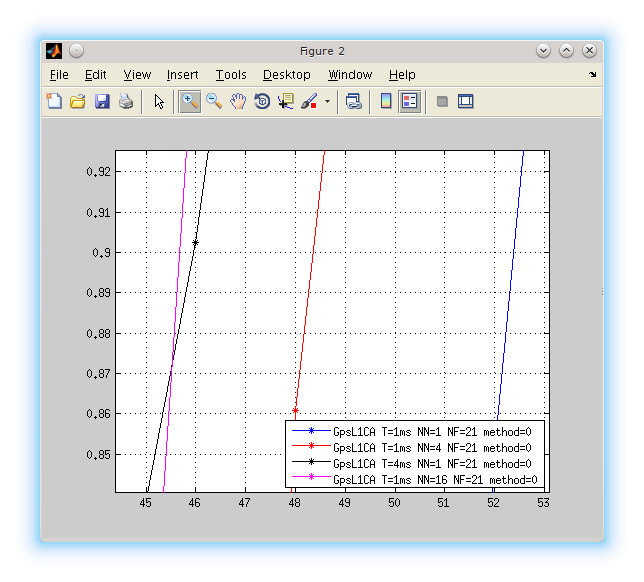Save the figure with the floppy icon
Viewport: 644px width, 582px height.
pos(102,101)
